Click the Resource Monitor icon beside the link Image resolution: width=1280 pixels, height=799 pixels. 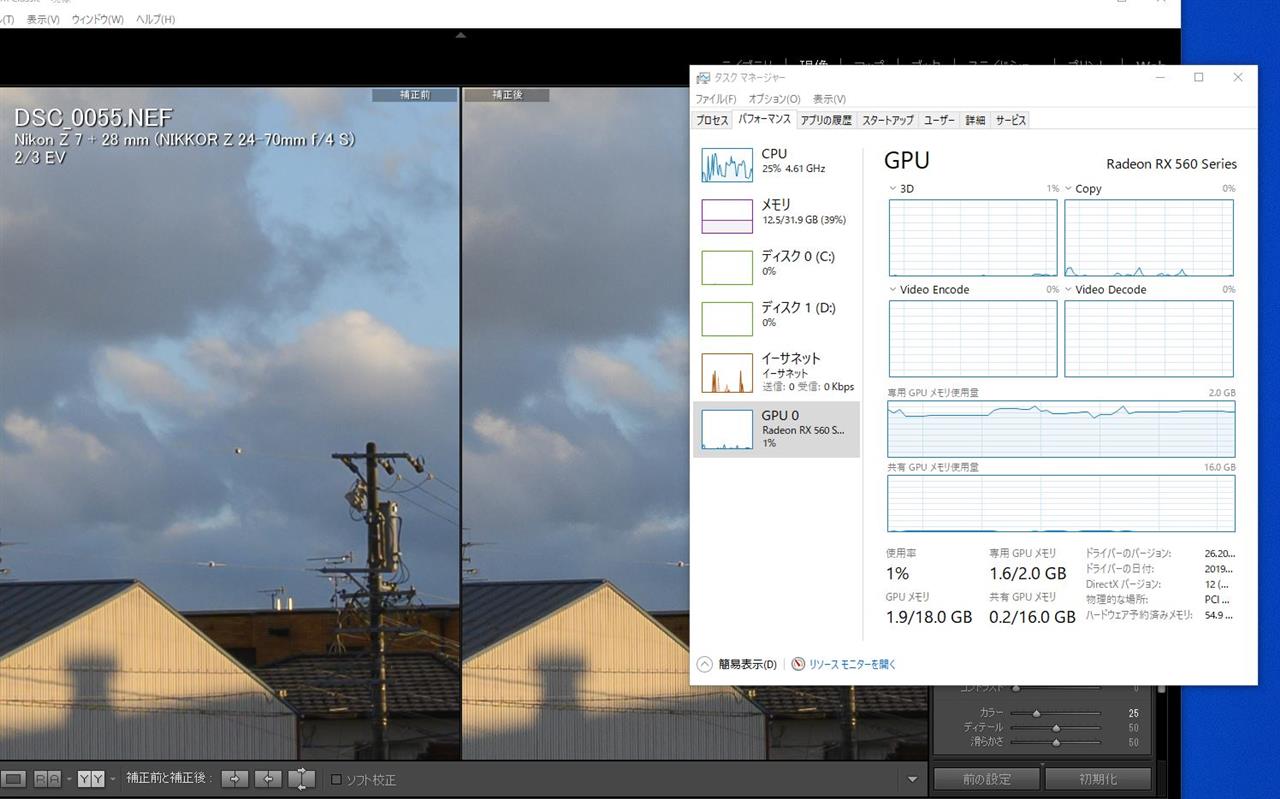pos(798,664)
